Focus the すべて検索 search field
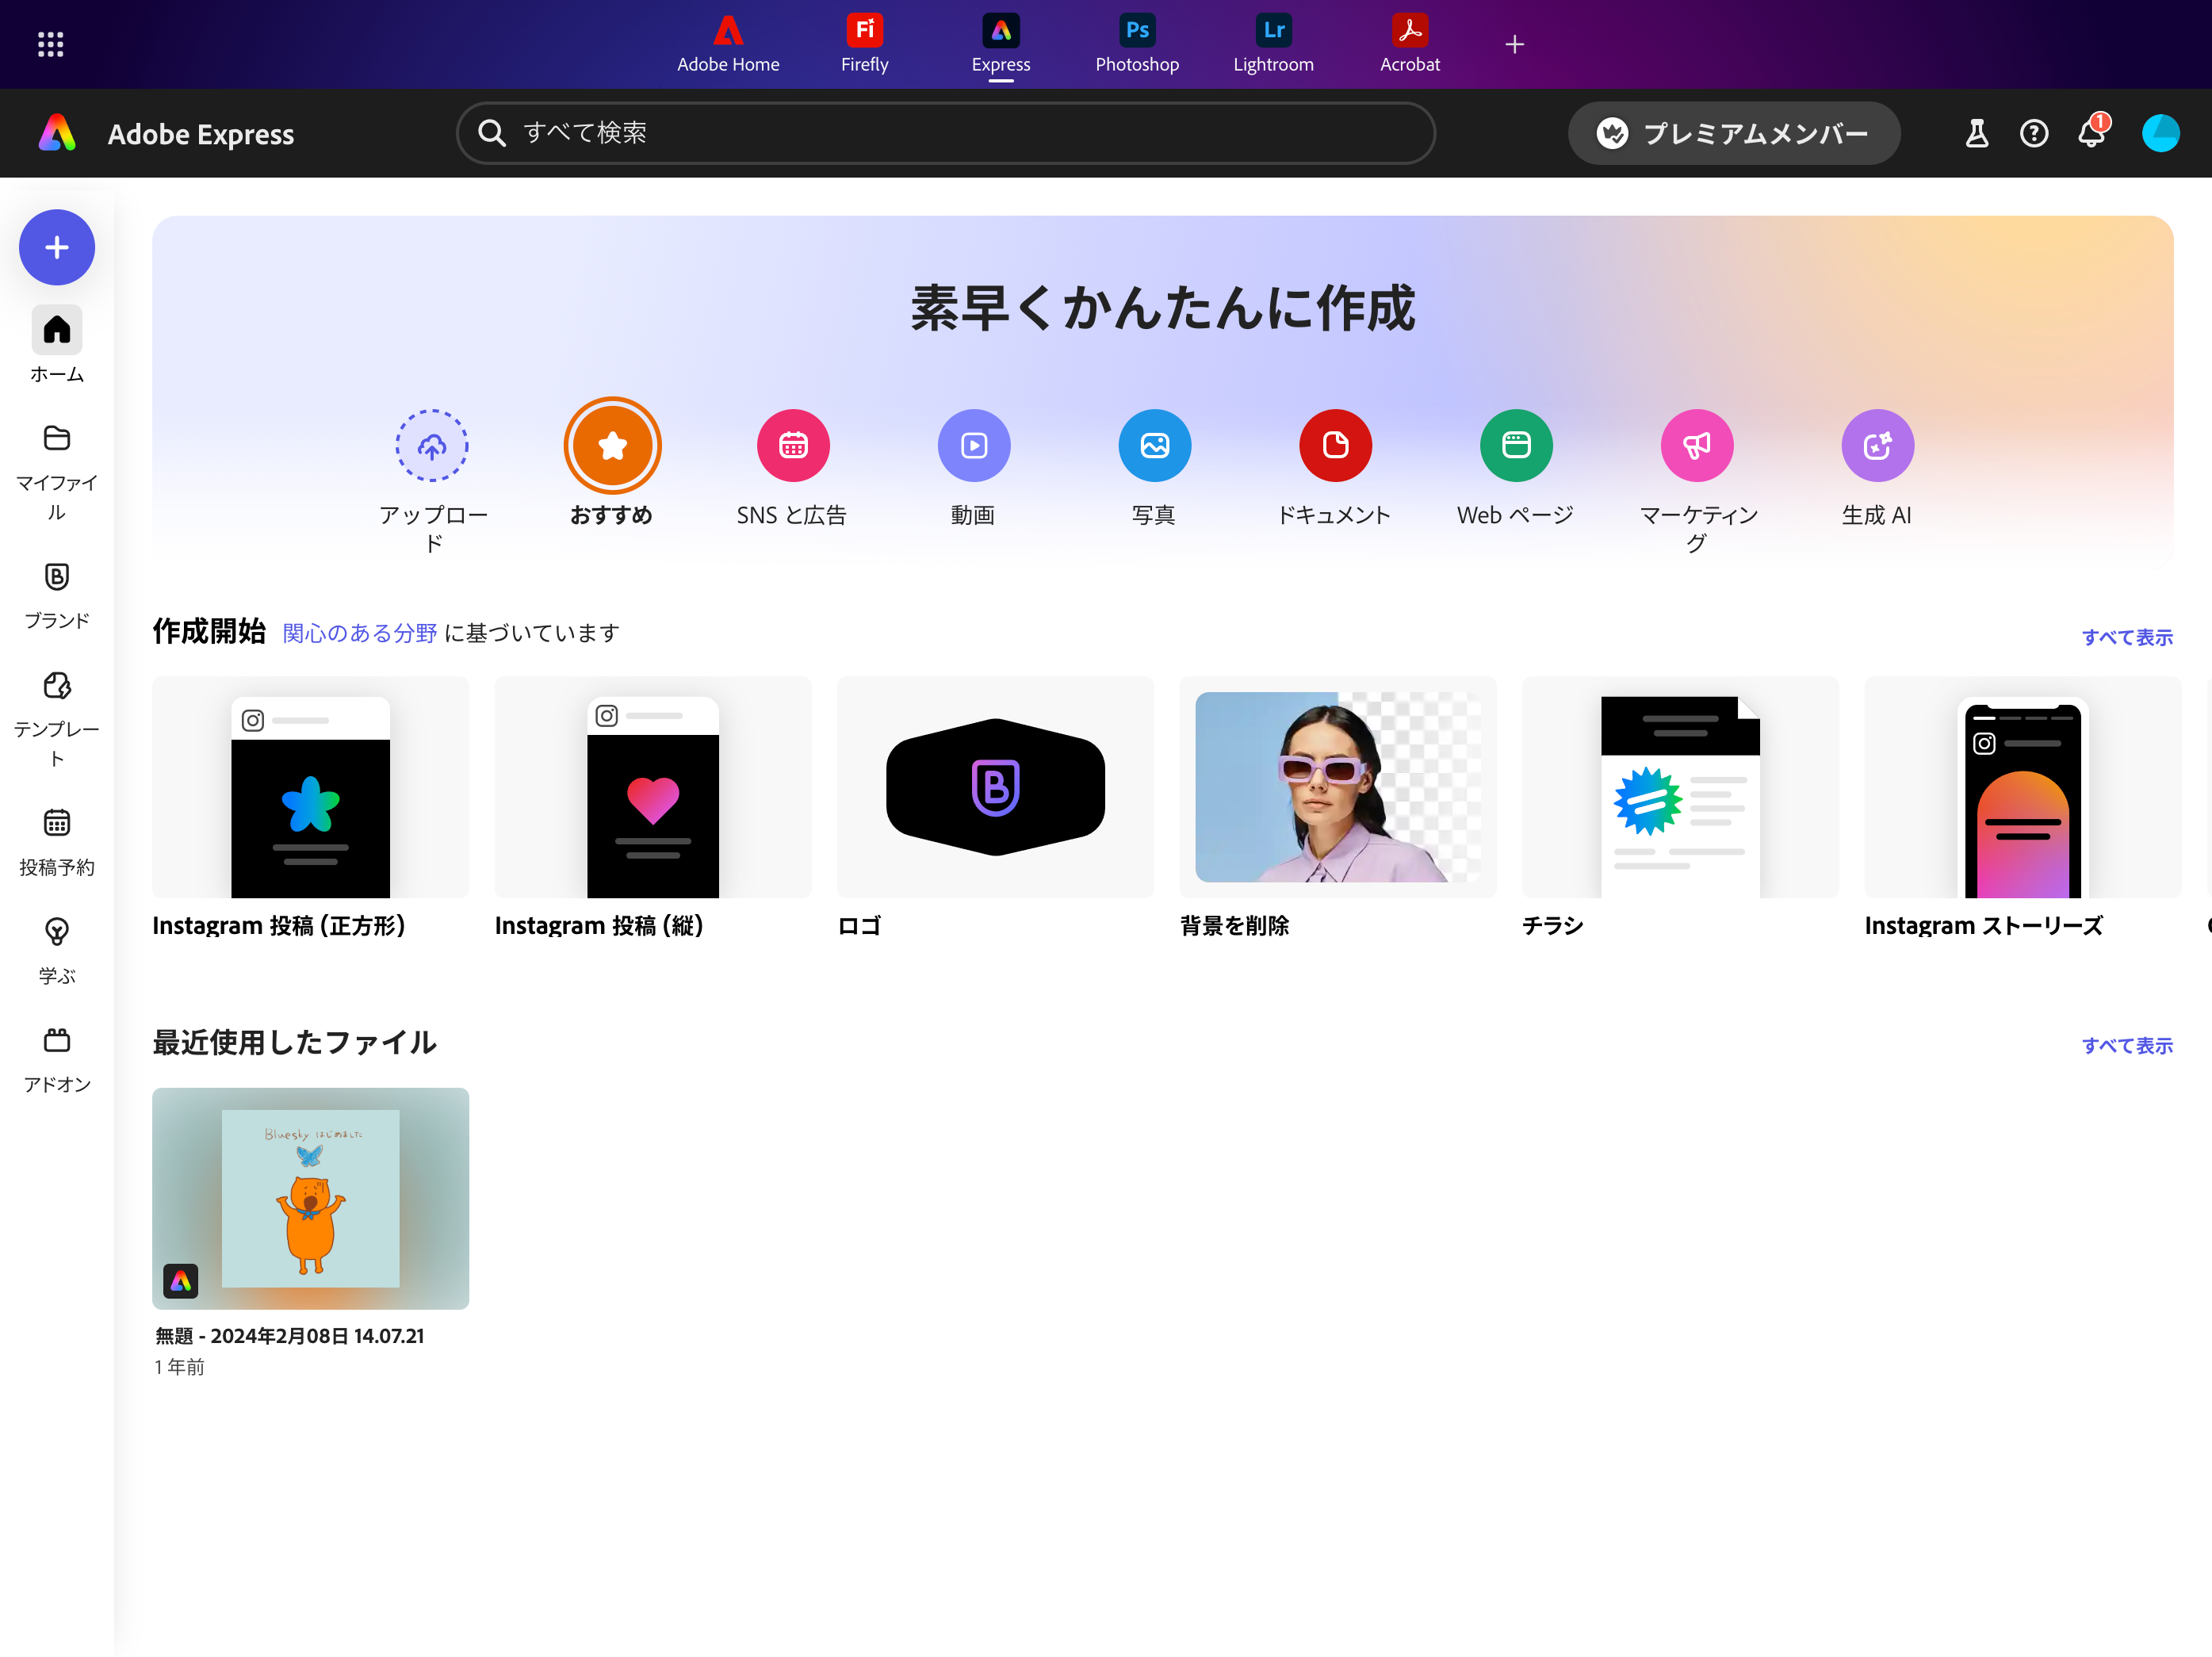2212x1657 pixels. pyautogui.click(x=946, y=133)
